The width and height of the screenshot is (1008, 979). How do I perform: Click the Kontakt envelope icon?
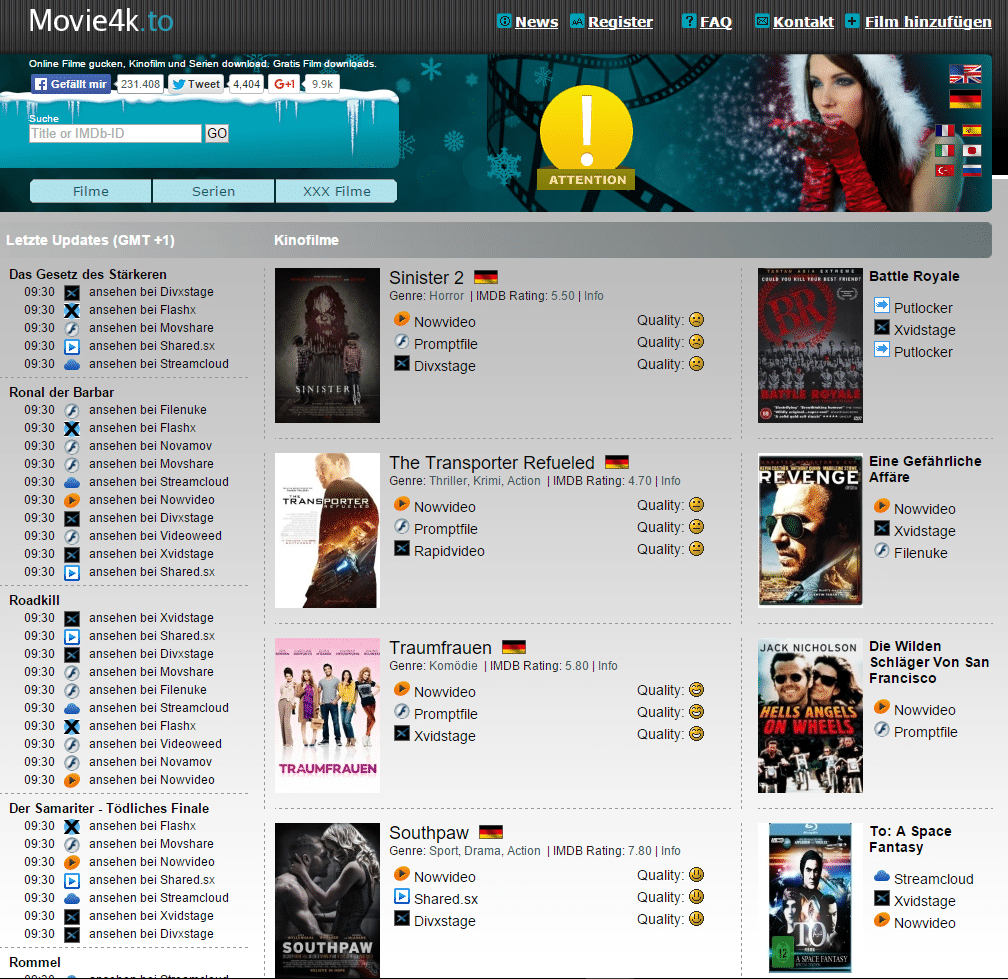coord(762,21)
